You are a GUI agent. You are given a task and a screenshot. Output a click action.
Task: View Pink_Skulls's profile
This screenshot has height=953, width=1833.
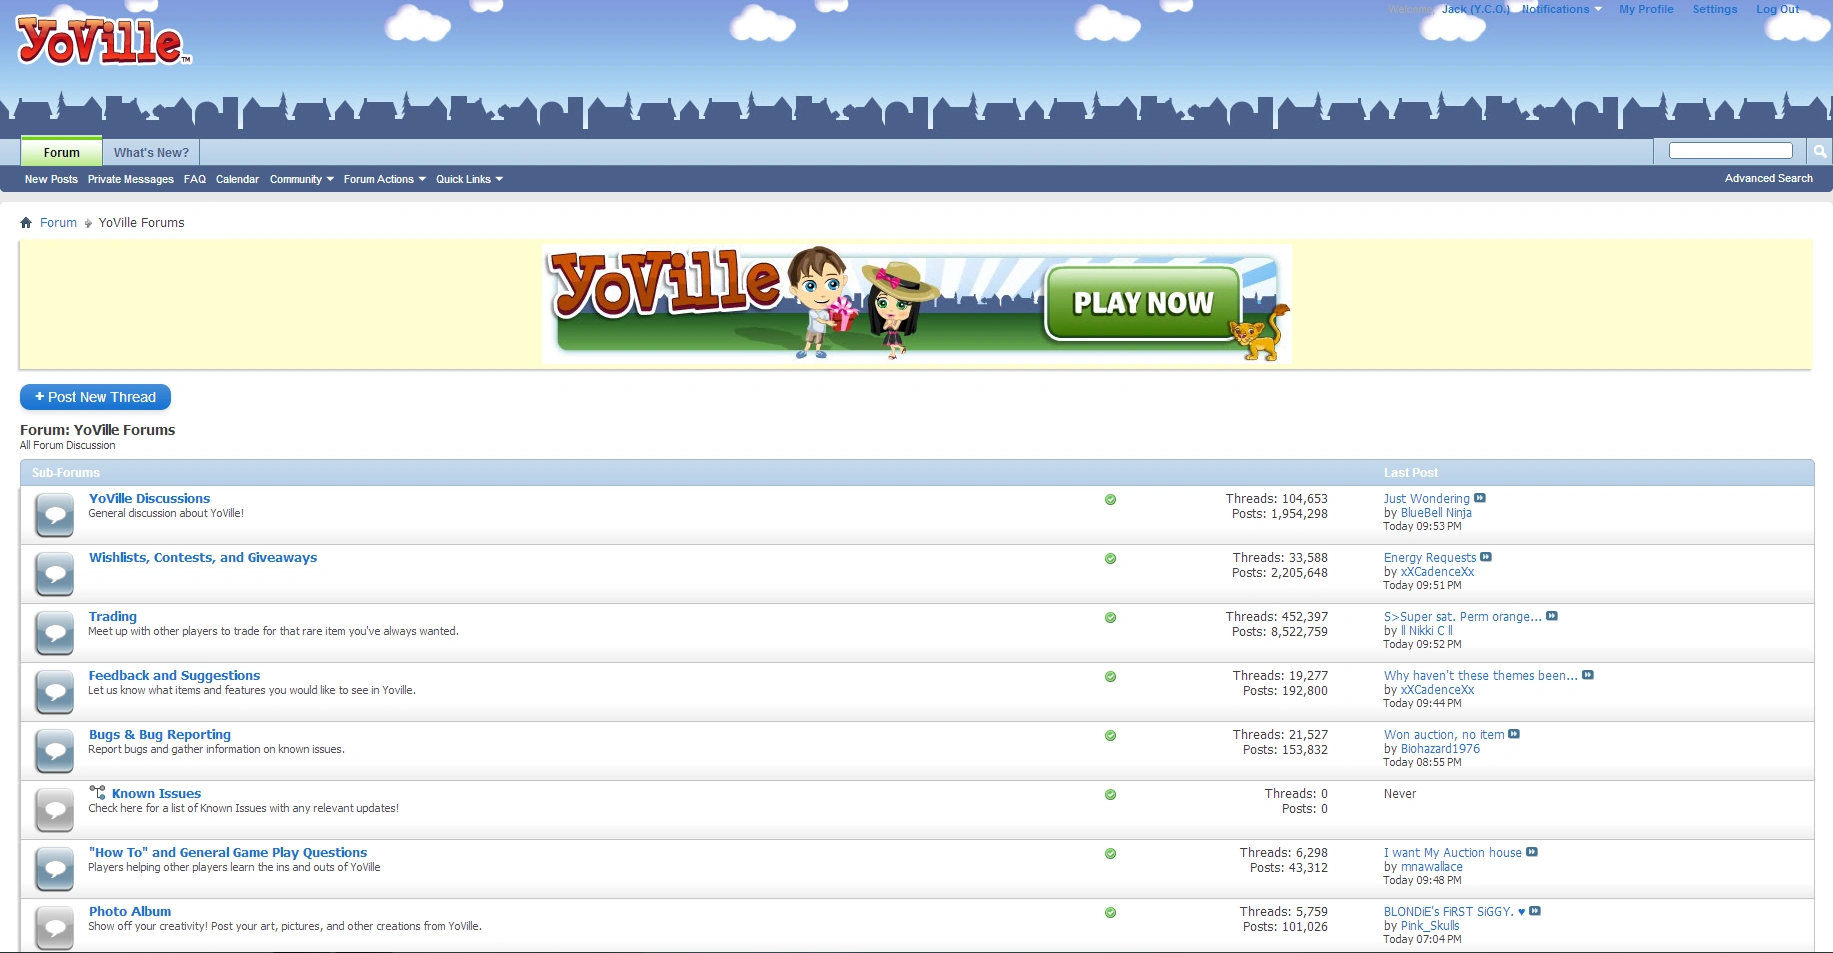point(1430,926)
